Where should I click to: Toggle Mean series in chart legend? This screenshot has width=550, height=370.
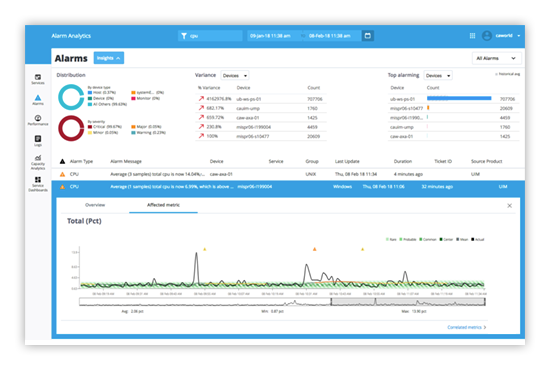(462, 240)
